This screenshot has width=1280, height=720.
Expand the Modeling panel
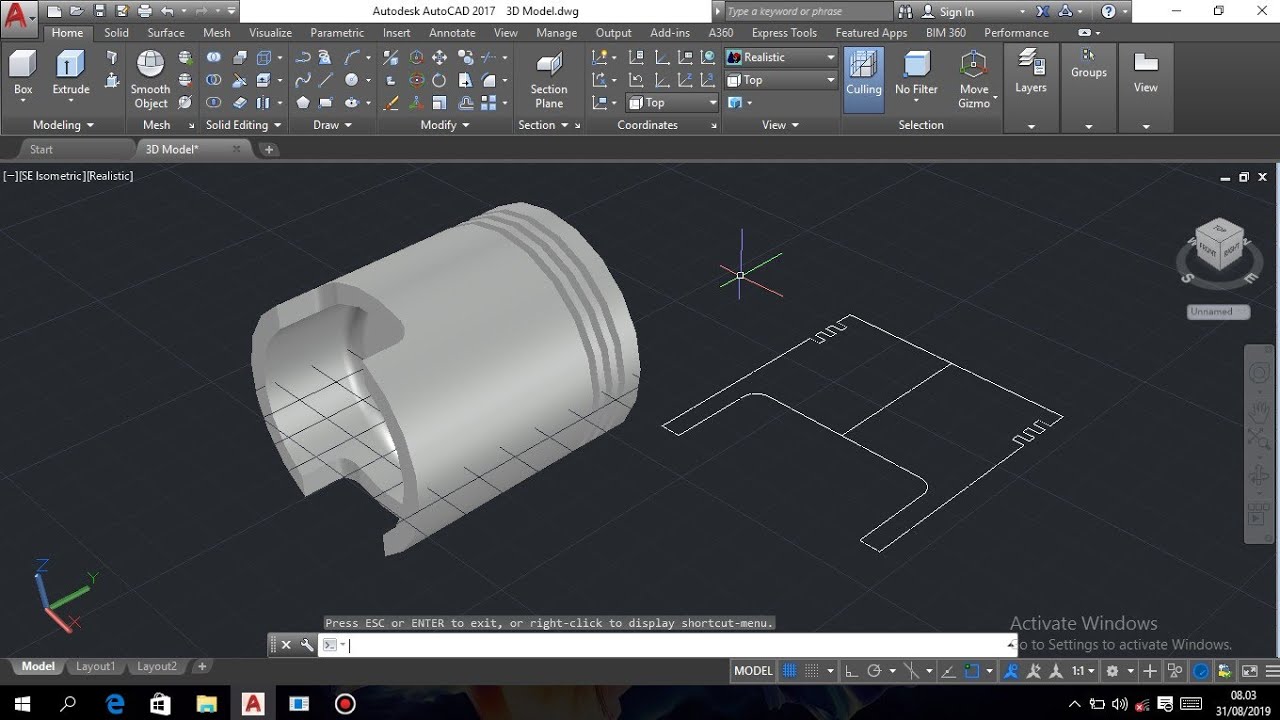pyautogui.click(x=63, y=125)
